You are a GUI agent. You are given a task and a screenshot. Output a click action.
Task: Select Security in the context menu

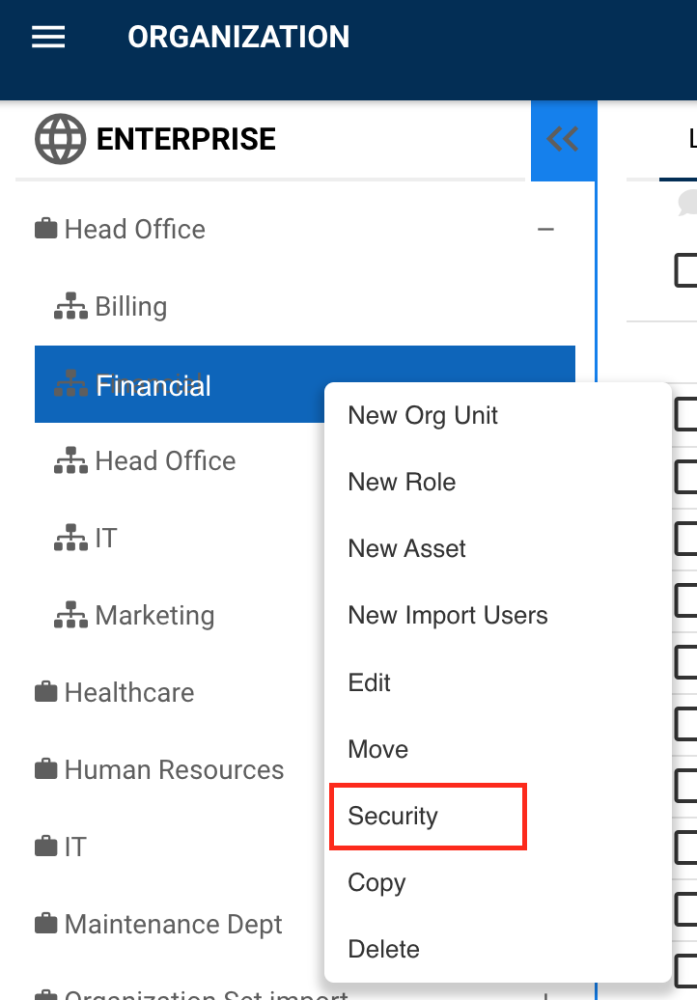click(393, 816)
